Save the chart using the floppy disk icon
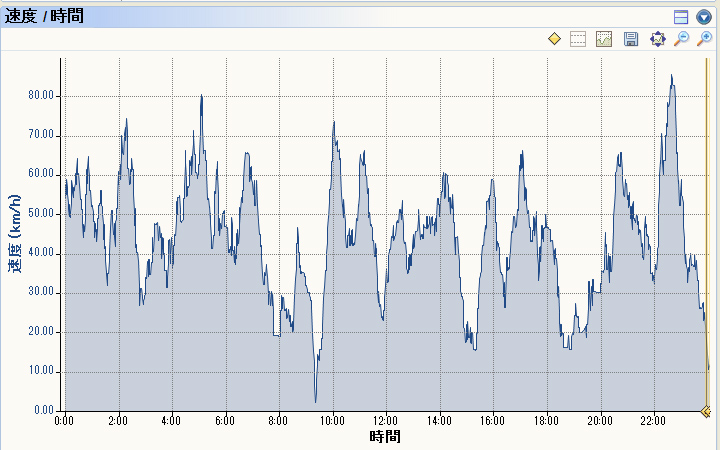The height and width of the screenshot is (450, 720). point(631,39)
